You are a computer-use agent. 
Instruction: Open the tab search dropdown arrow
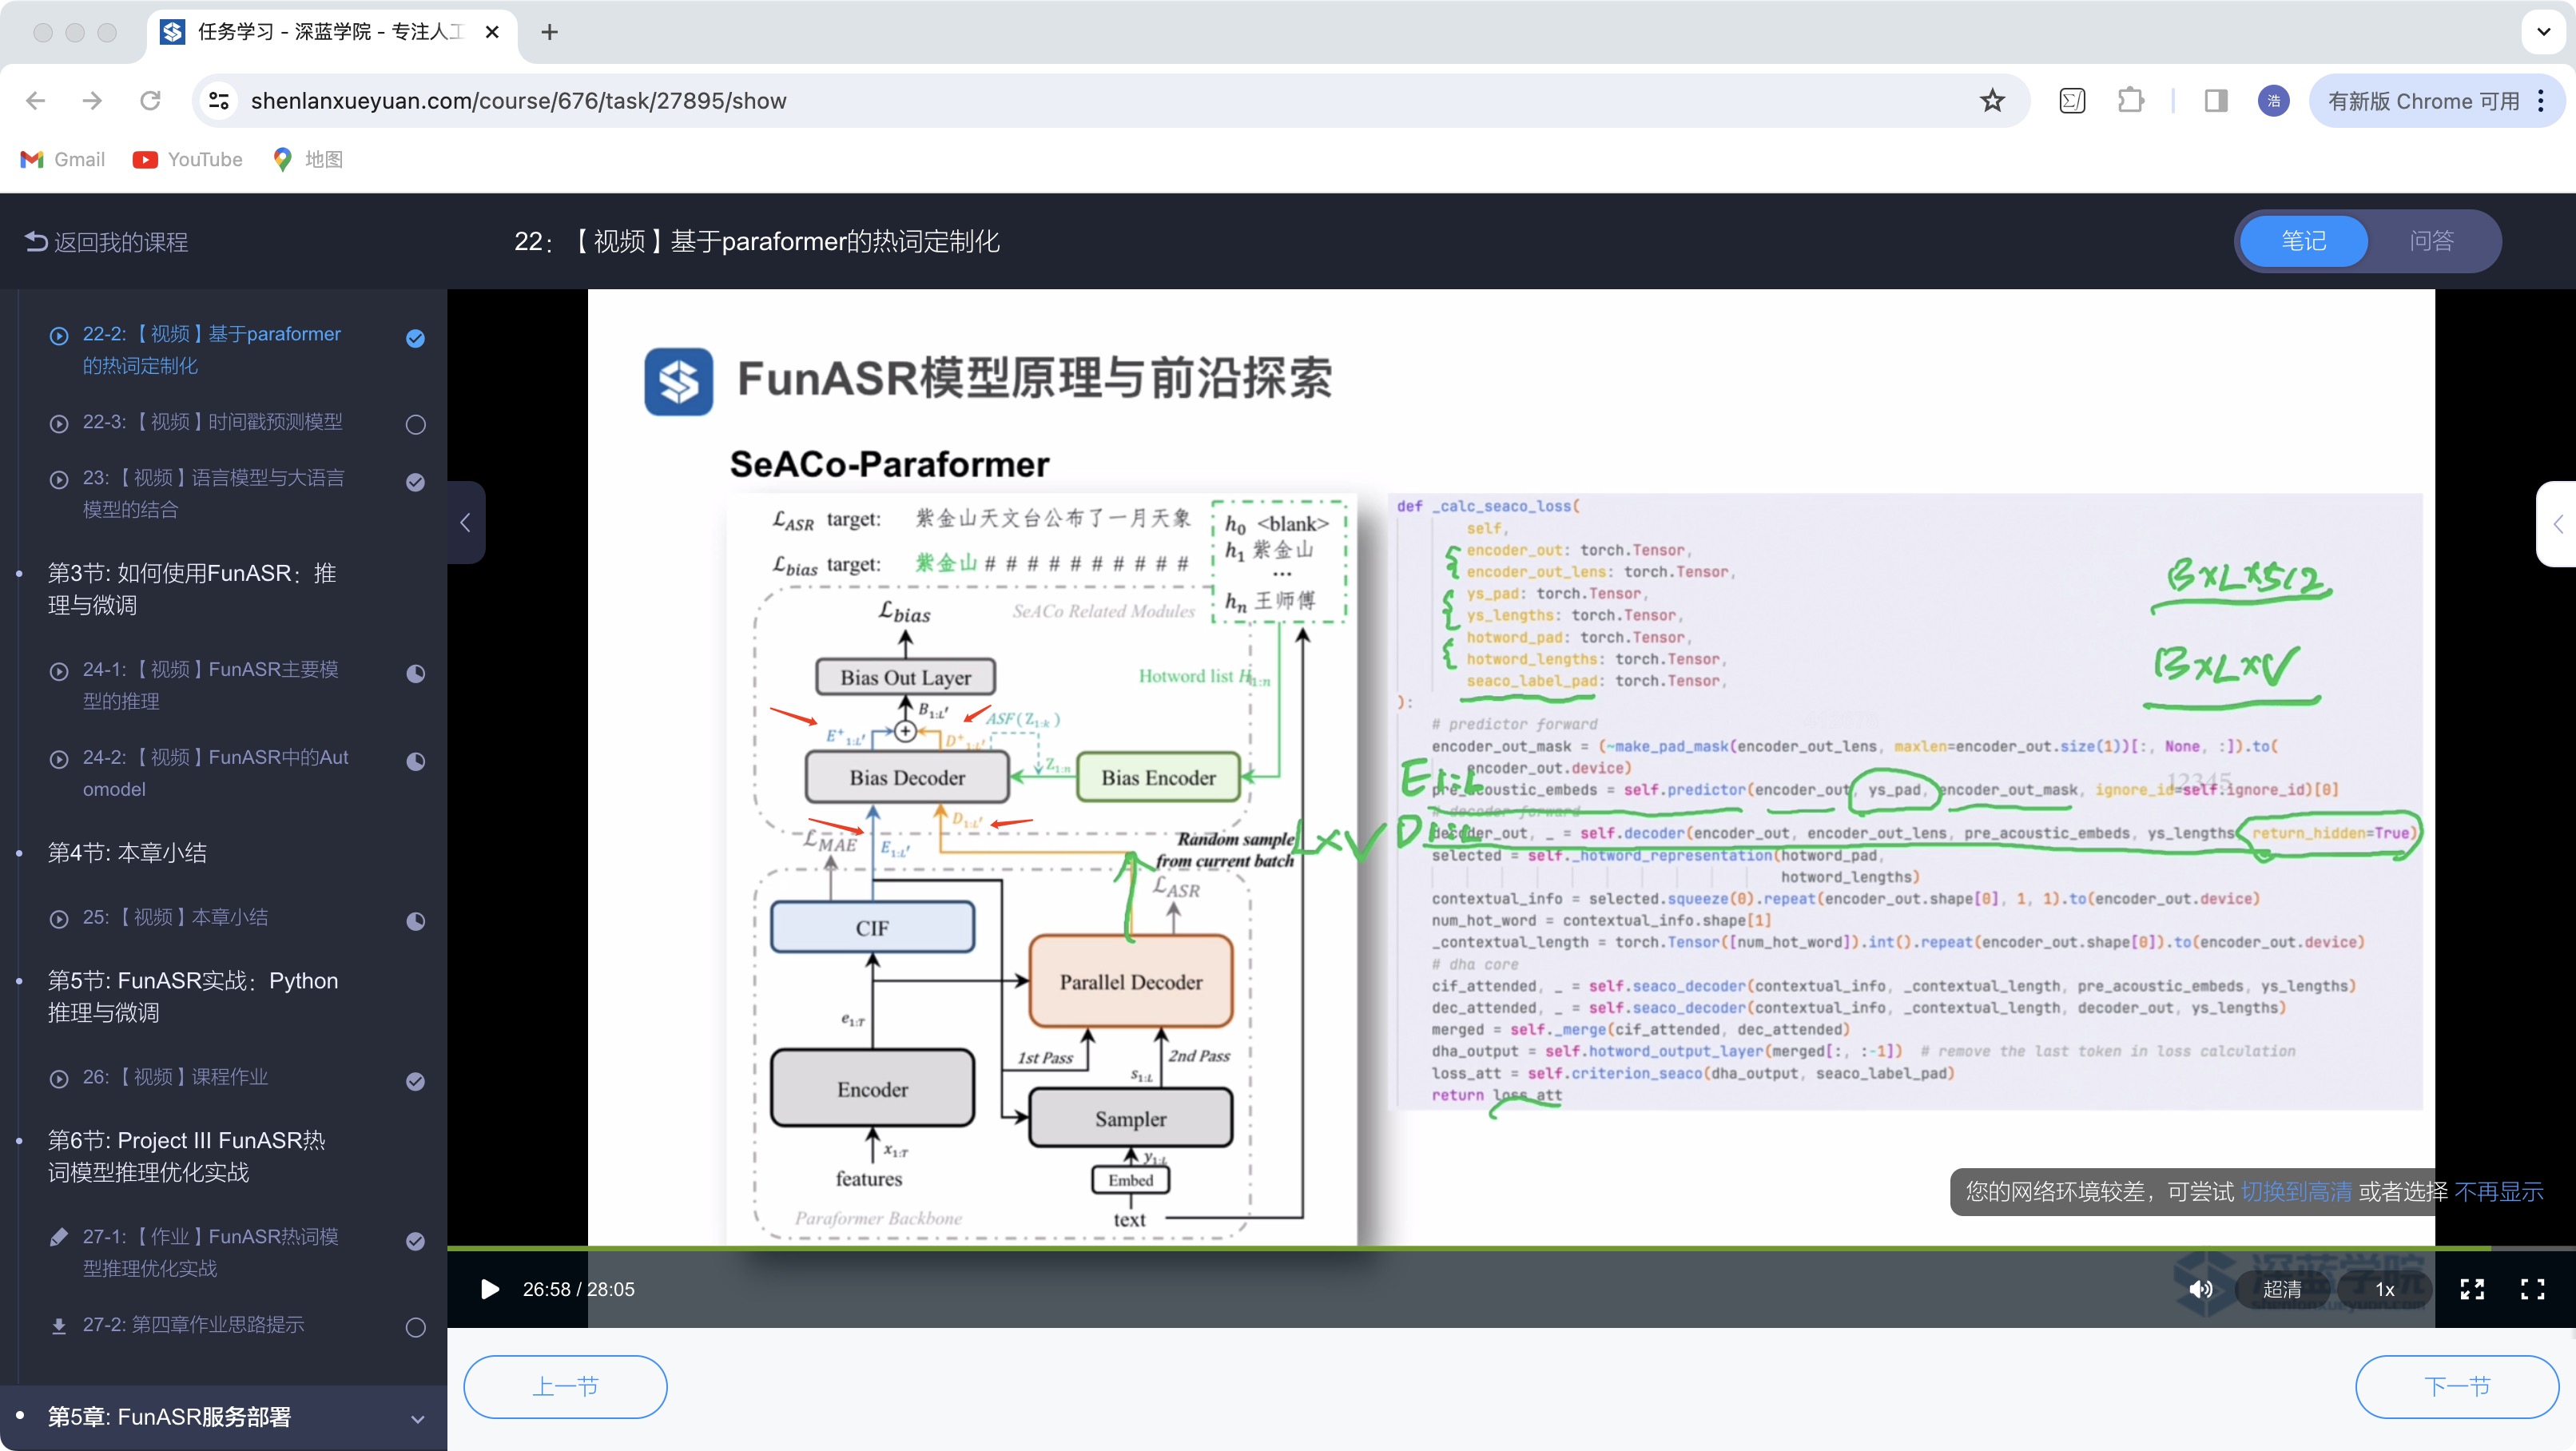coord(2543,32)
